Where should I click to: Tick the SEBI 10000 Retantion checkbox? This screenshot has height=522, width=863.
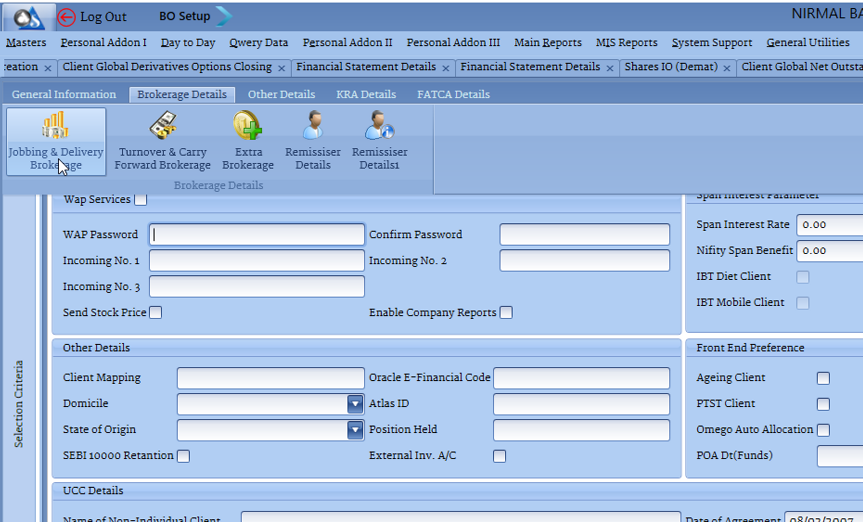pos(183,456)
